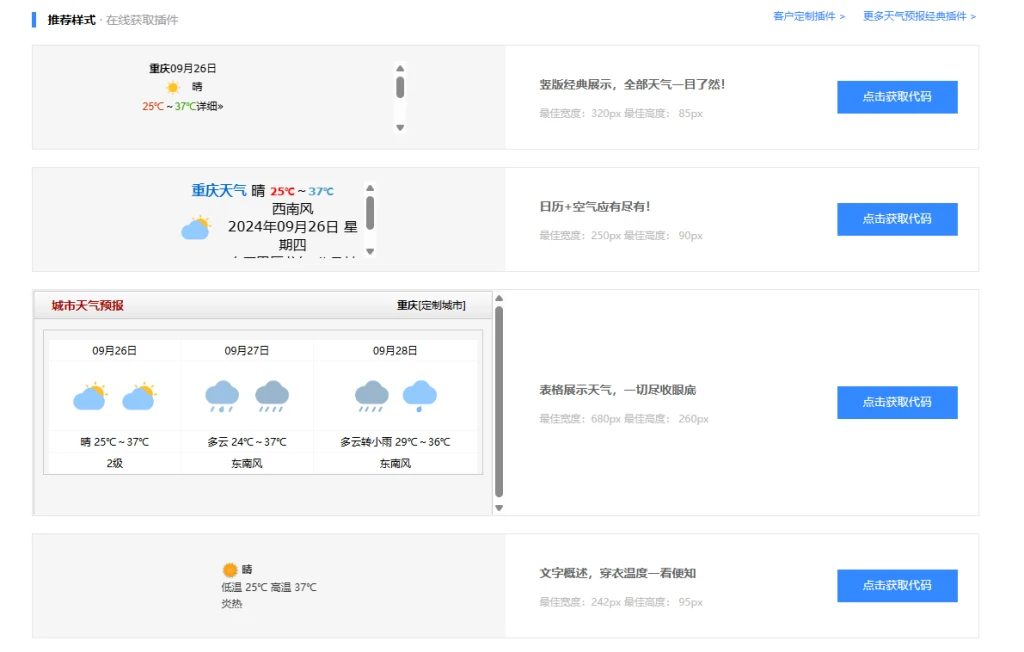
Task: Click the 09月28日 column header
Action: (x=395, y=351)
